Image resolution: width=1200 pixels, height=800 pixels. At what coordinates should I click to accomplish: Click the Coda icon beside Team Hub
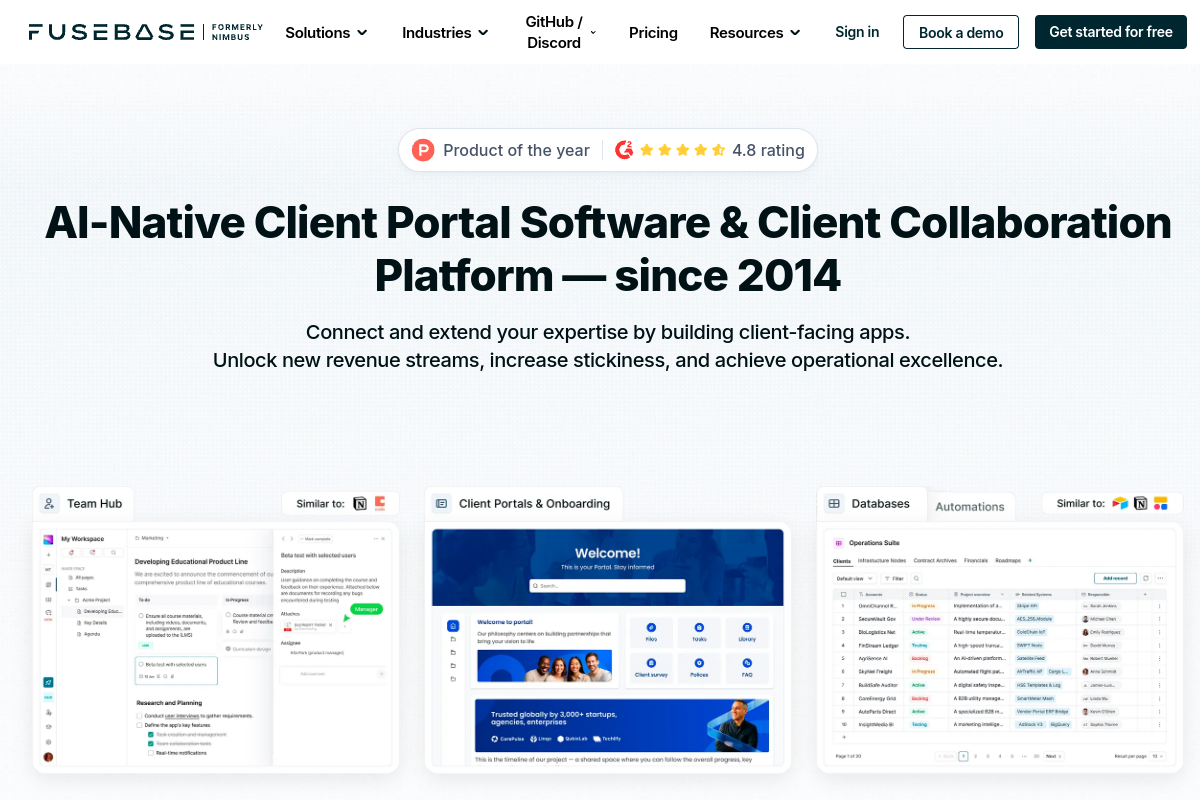click(x=380, y=504)
